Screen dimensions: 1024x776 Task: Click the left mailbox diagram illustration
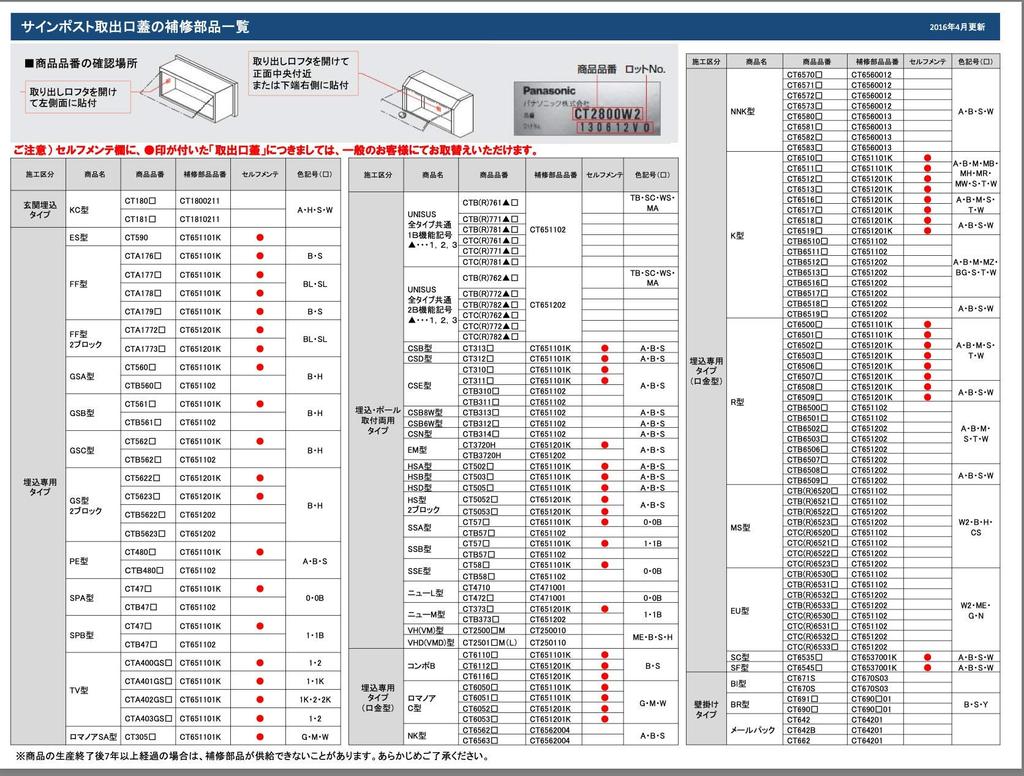[x=189, y=89]
